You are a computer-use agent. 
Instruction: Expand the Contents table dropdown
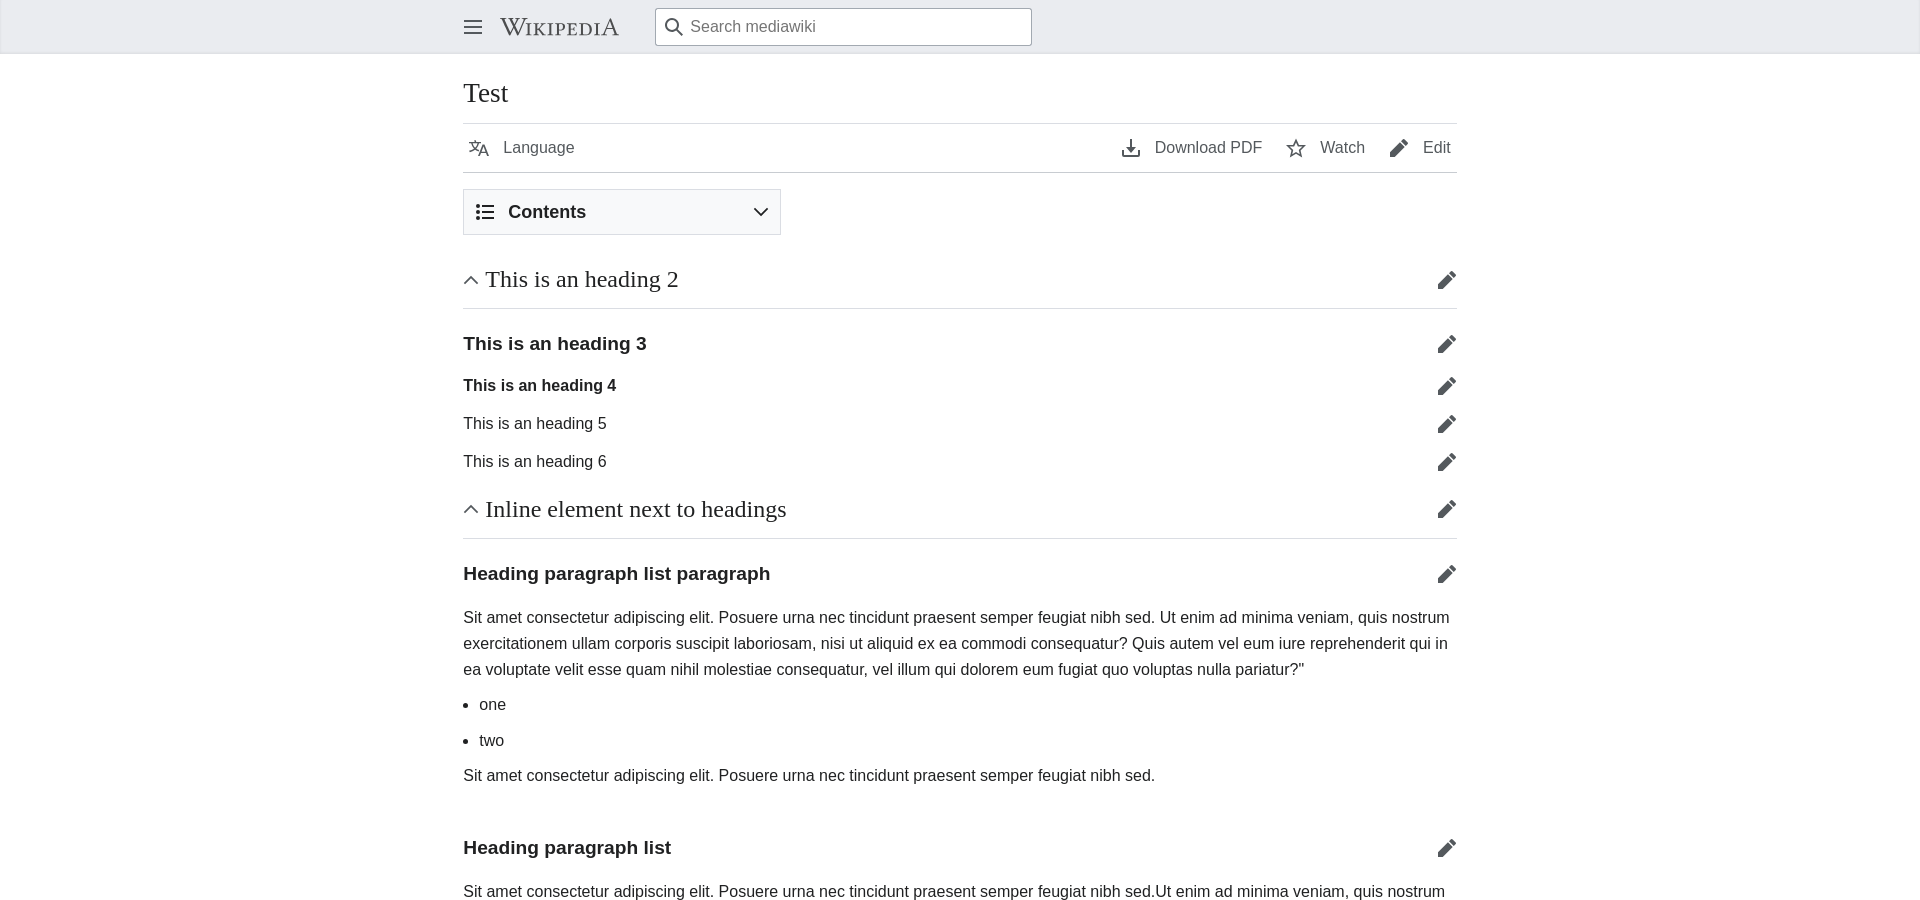point(622,212)
